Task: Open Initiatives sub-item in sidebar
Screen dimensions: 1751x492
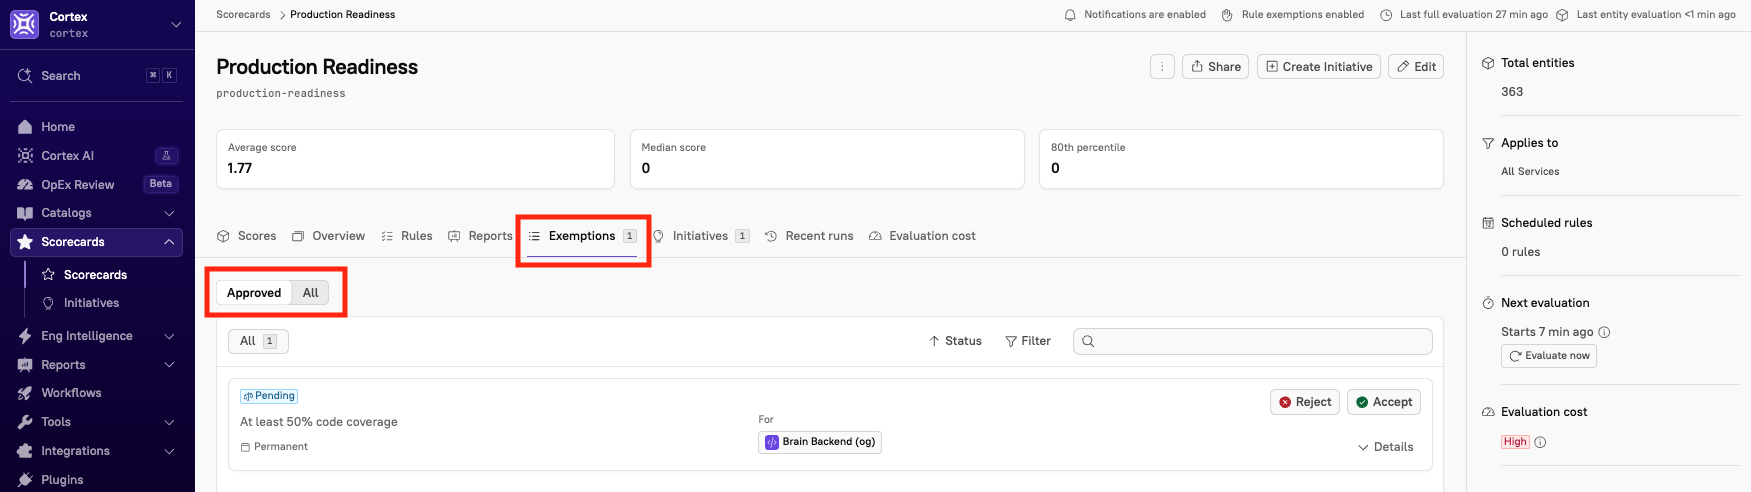Action: [91, 303]
